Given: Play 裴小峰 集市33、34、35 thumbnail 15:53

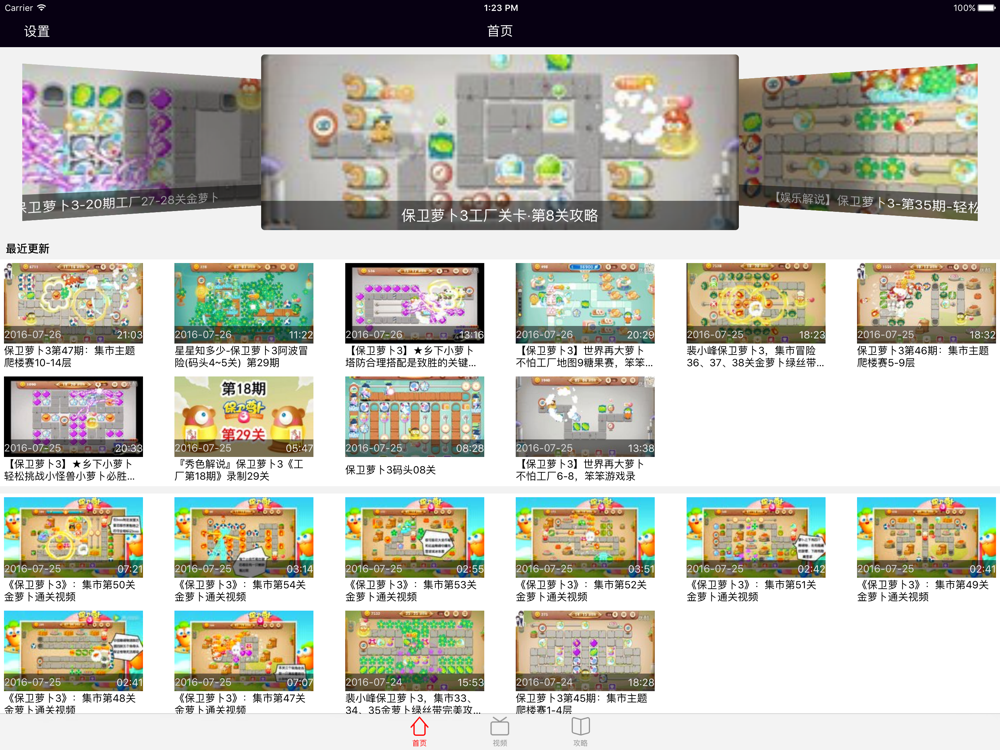Looking at the screenshot, I should click(x=415, y=651).
